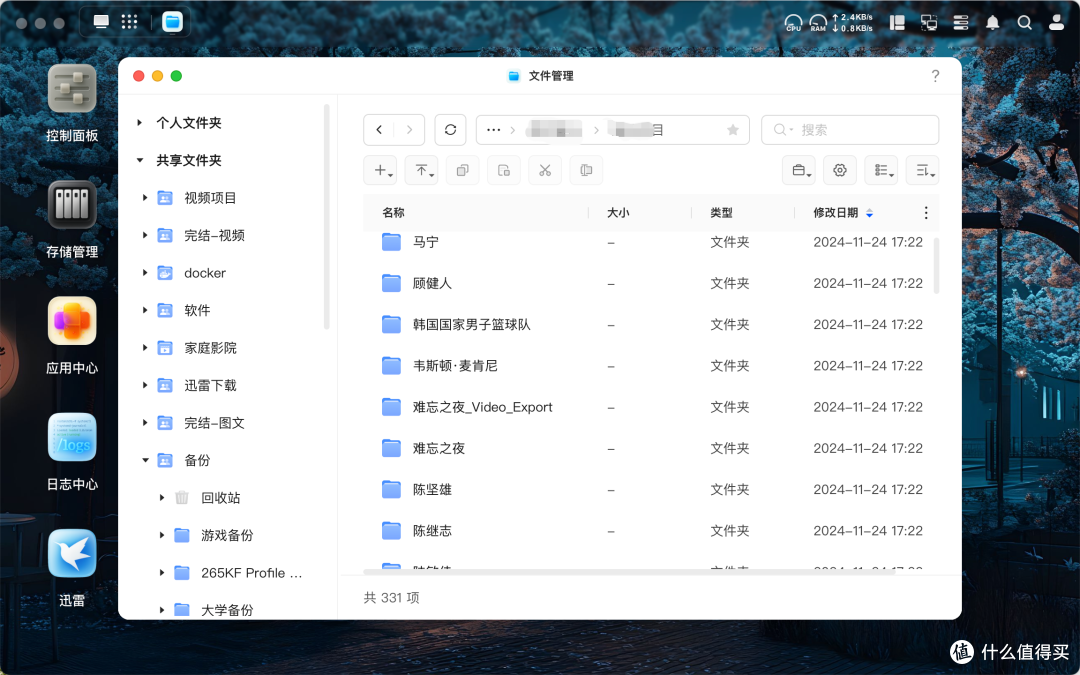Select the 难忘之夜_Video_Export folder row
The height and width of the screenshot is (675, 1080).
651,407
